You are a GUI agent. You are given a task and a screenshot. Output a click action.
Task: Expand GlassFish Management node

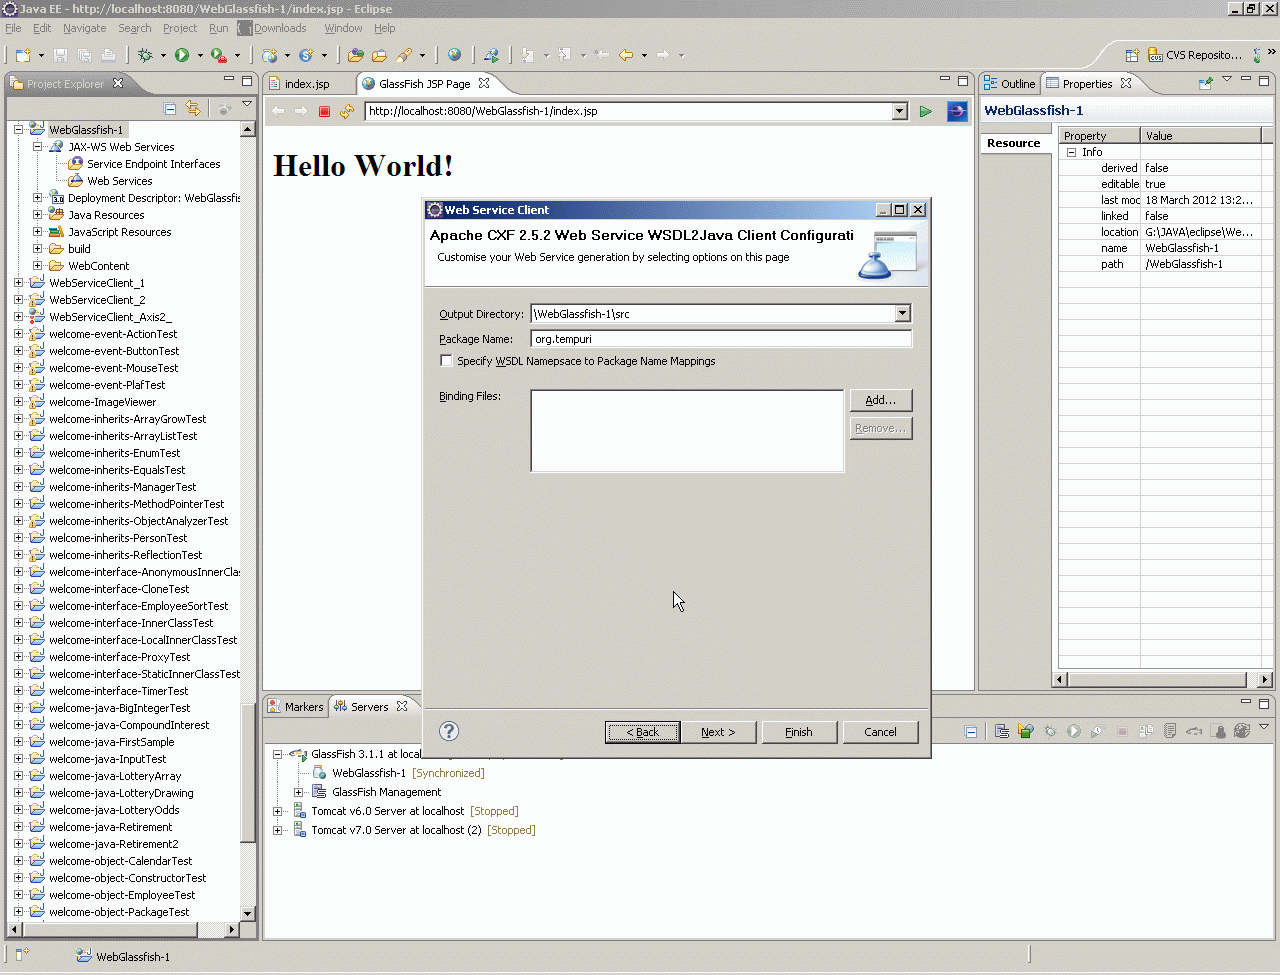(298, 792)
